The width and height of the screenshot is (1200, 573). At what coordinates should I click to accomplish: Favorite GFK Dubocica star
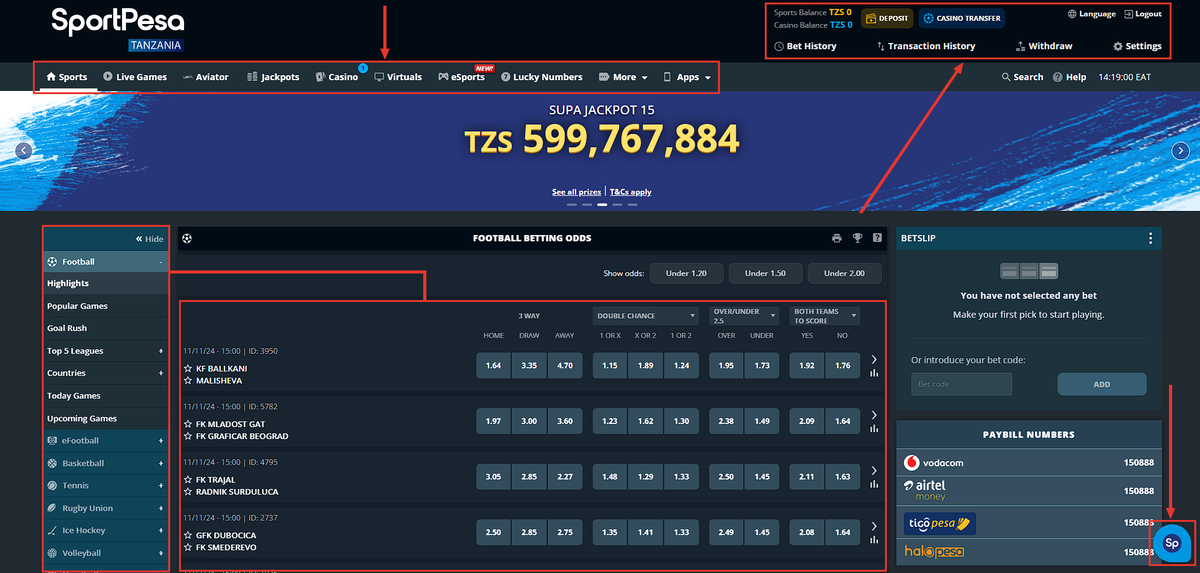188,535
